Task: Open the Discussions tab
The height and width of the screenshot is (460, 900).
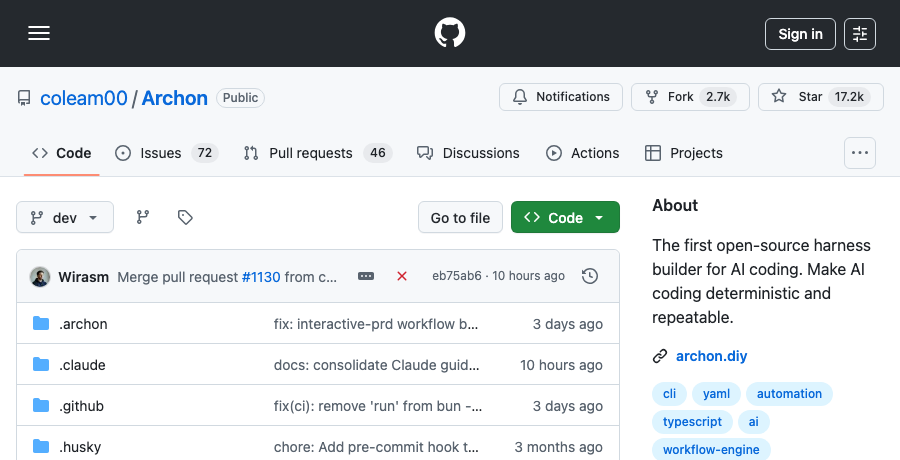Action: tap(468, 153)
